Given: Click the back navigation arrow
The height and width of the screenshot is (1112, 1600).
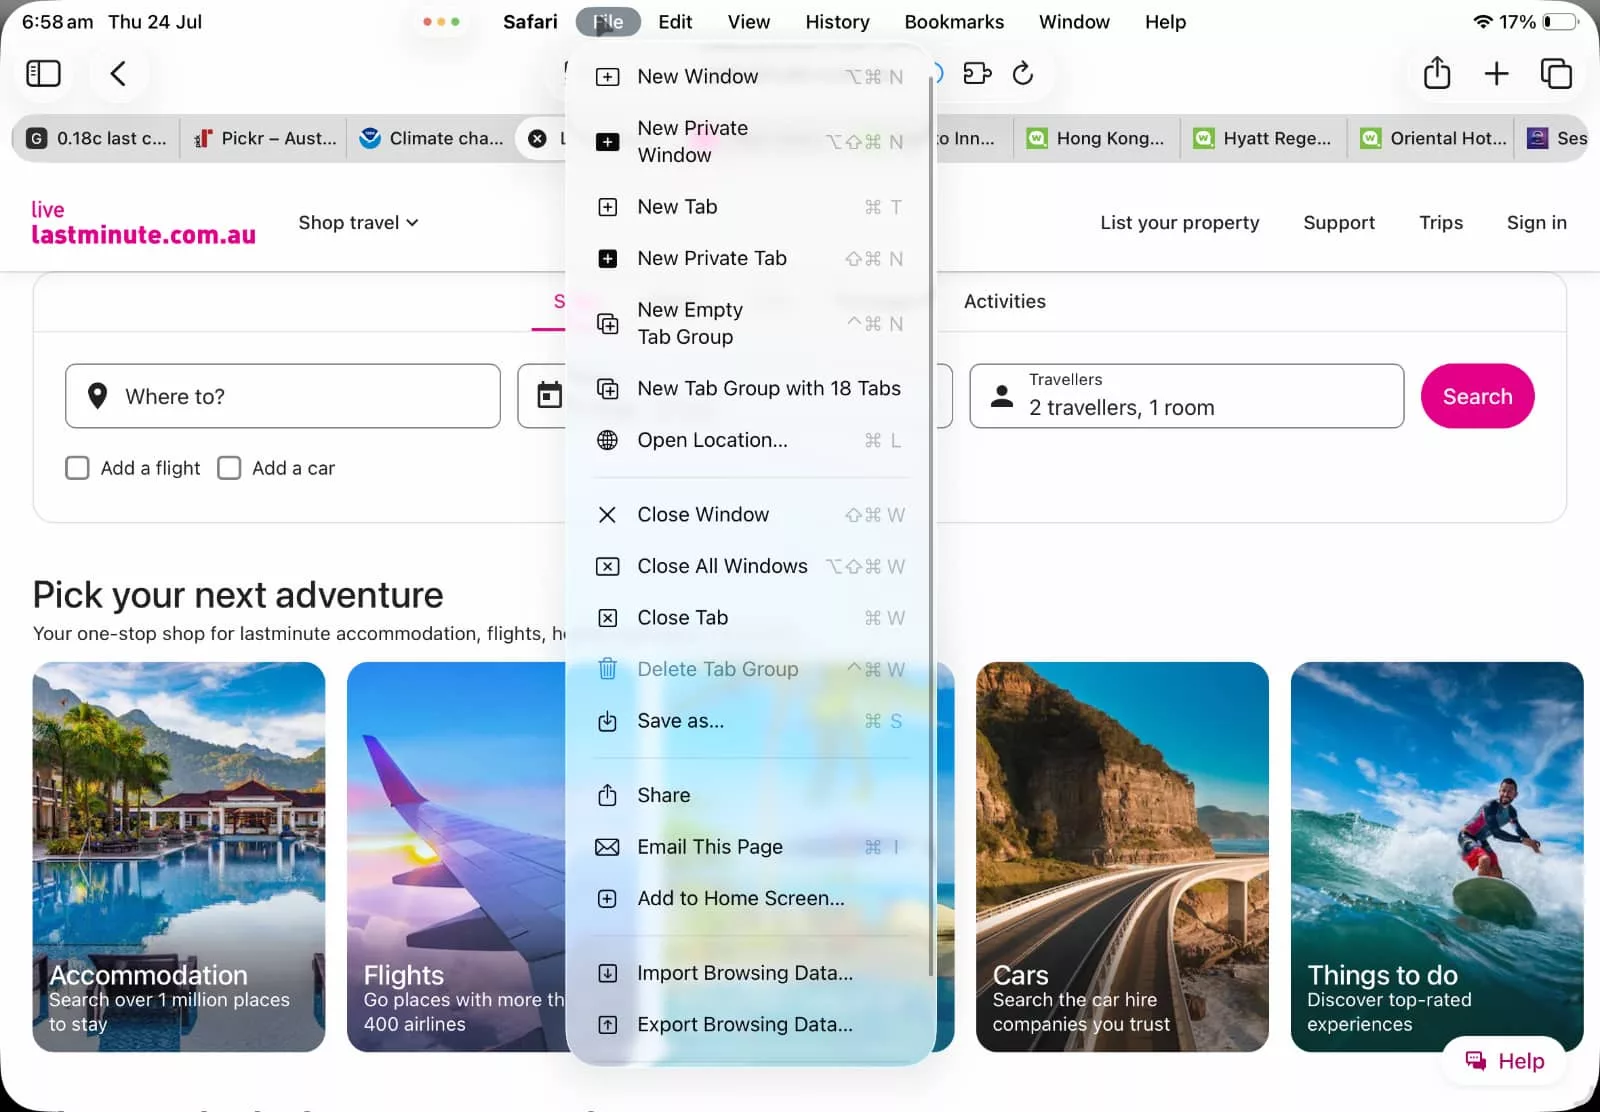Looking at the screenshot, I should (118, 73).
